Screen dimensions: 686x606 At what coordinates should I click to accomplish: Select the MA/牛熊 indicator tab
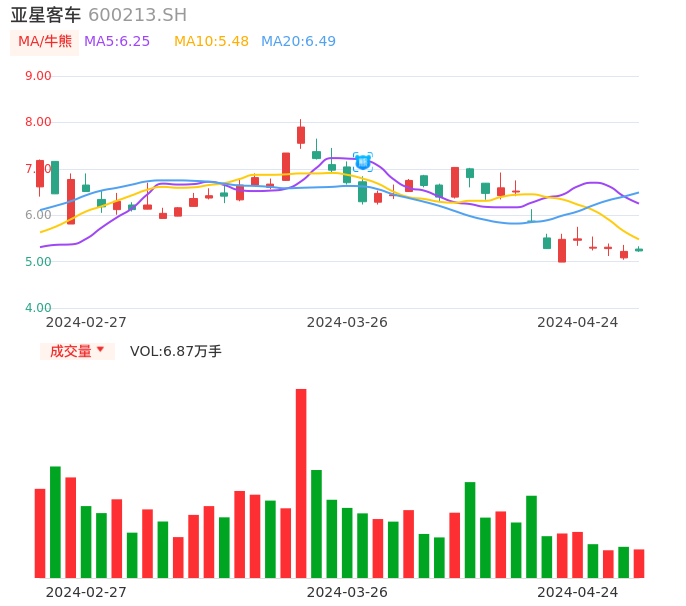[45, 42]
